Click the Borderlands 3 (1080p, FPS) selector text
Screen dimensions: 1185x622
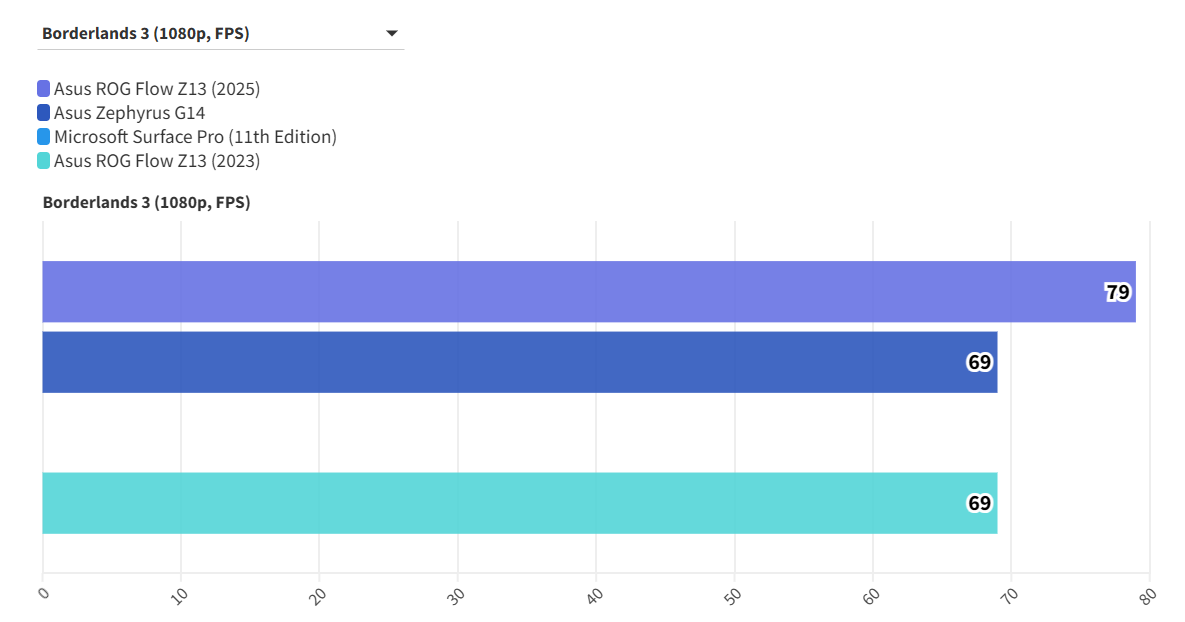click(146, 34)
